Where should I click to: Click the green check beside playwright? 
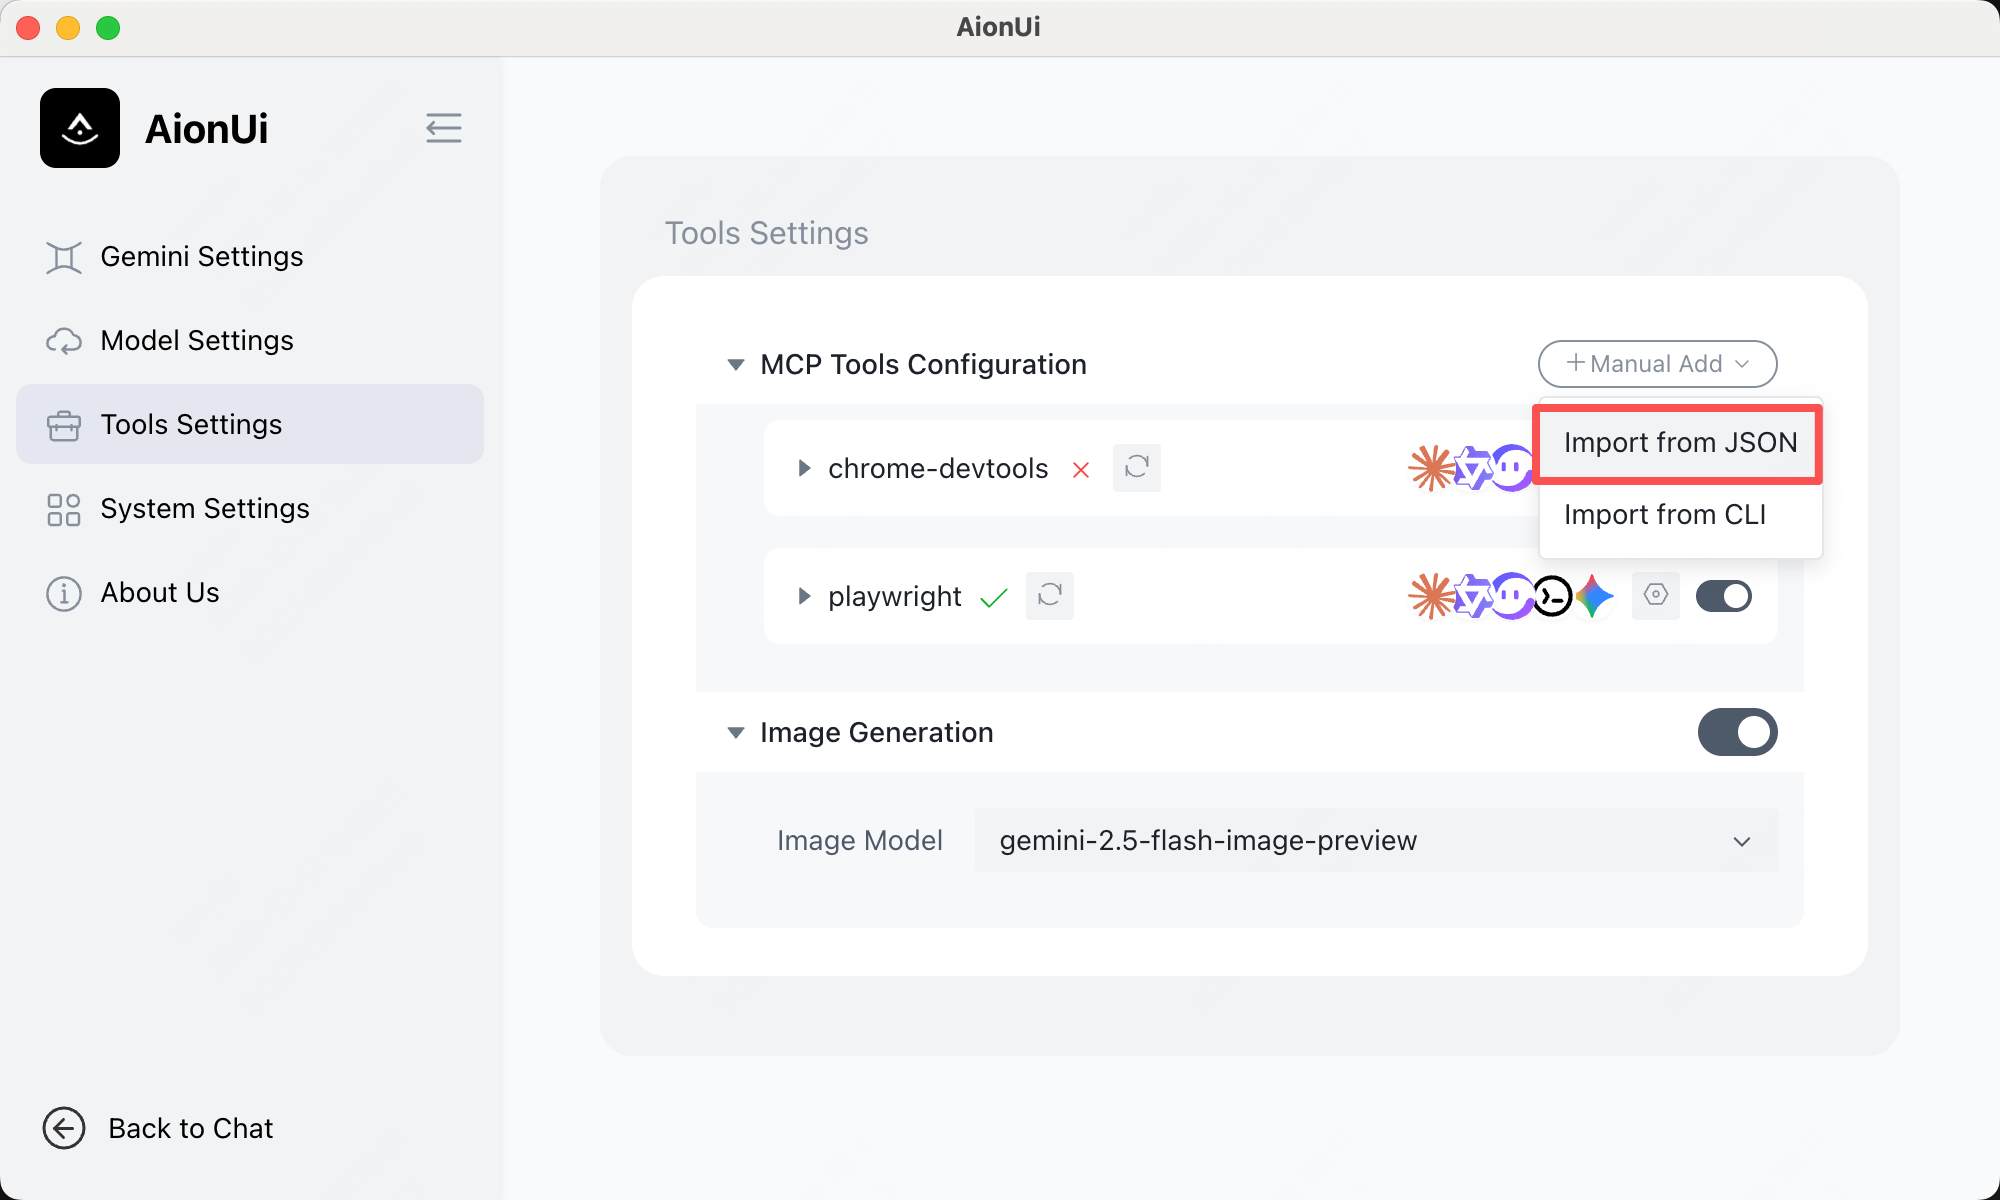(994, 597)
